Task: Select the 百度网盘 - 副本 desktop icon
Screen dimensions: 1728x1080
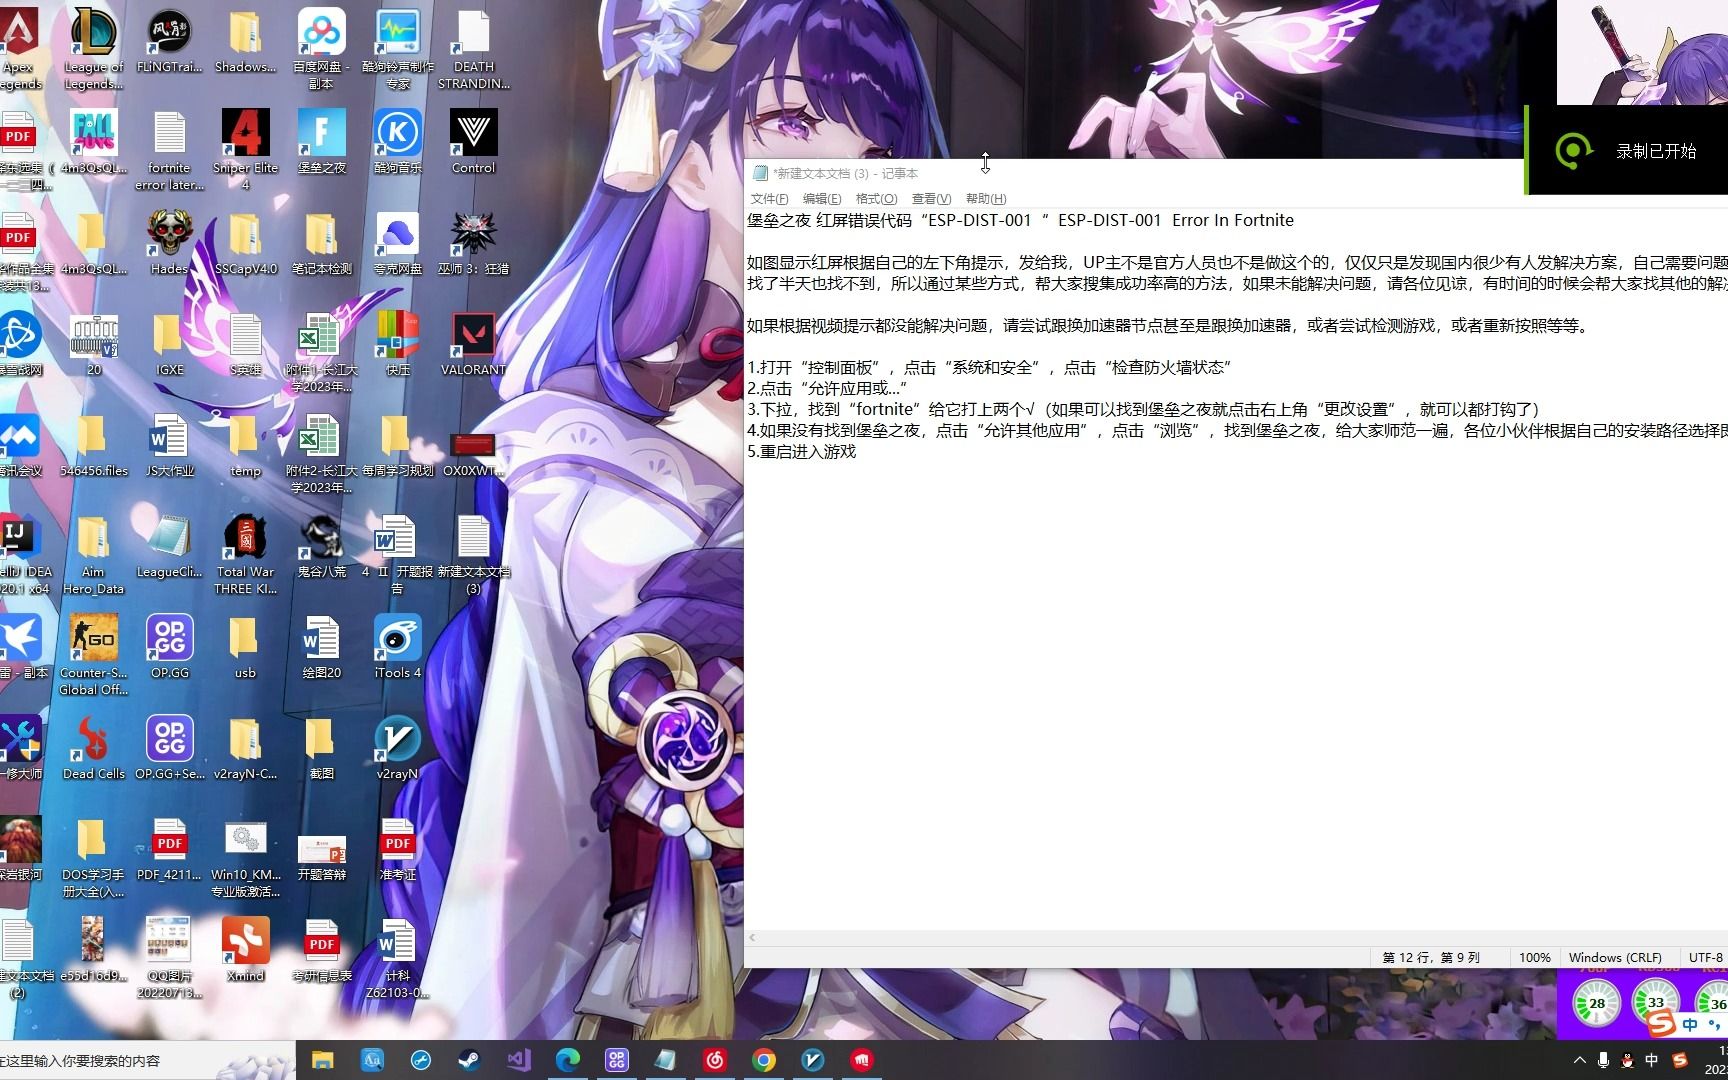Action: 321,48
